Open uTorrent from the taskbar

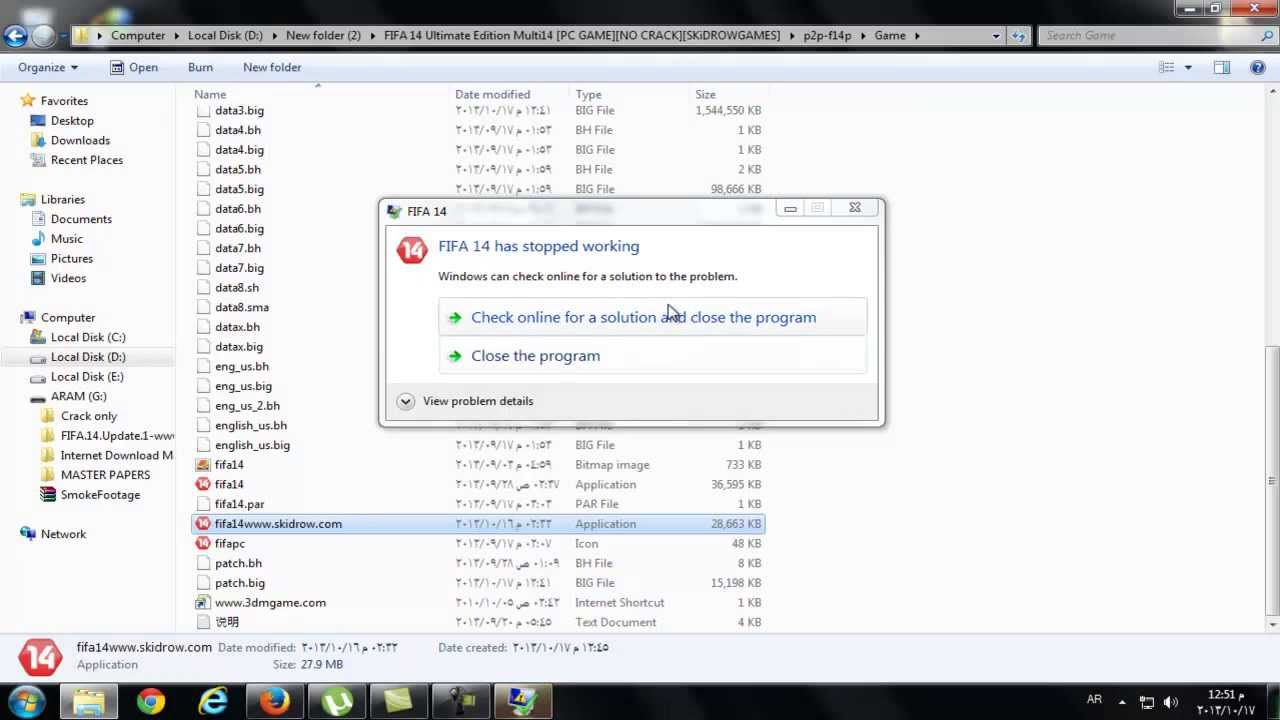point(337,701)
